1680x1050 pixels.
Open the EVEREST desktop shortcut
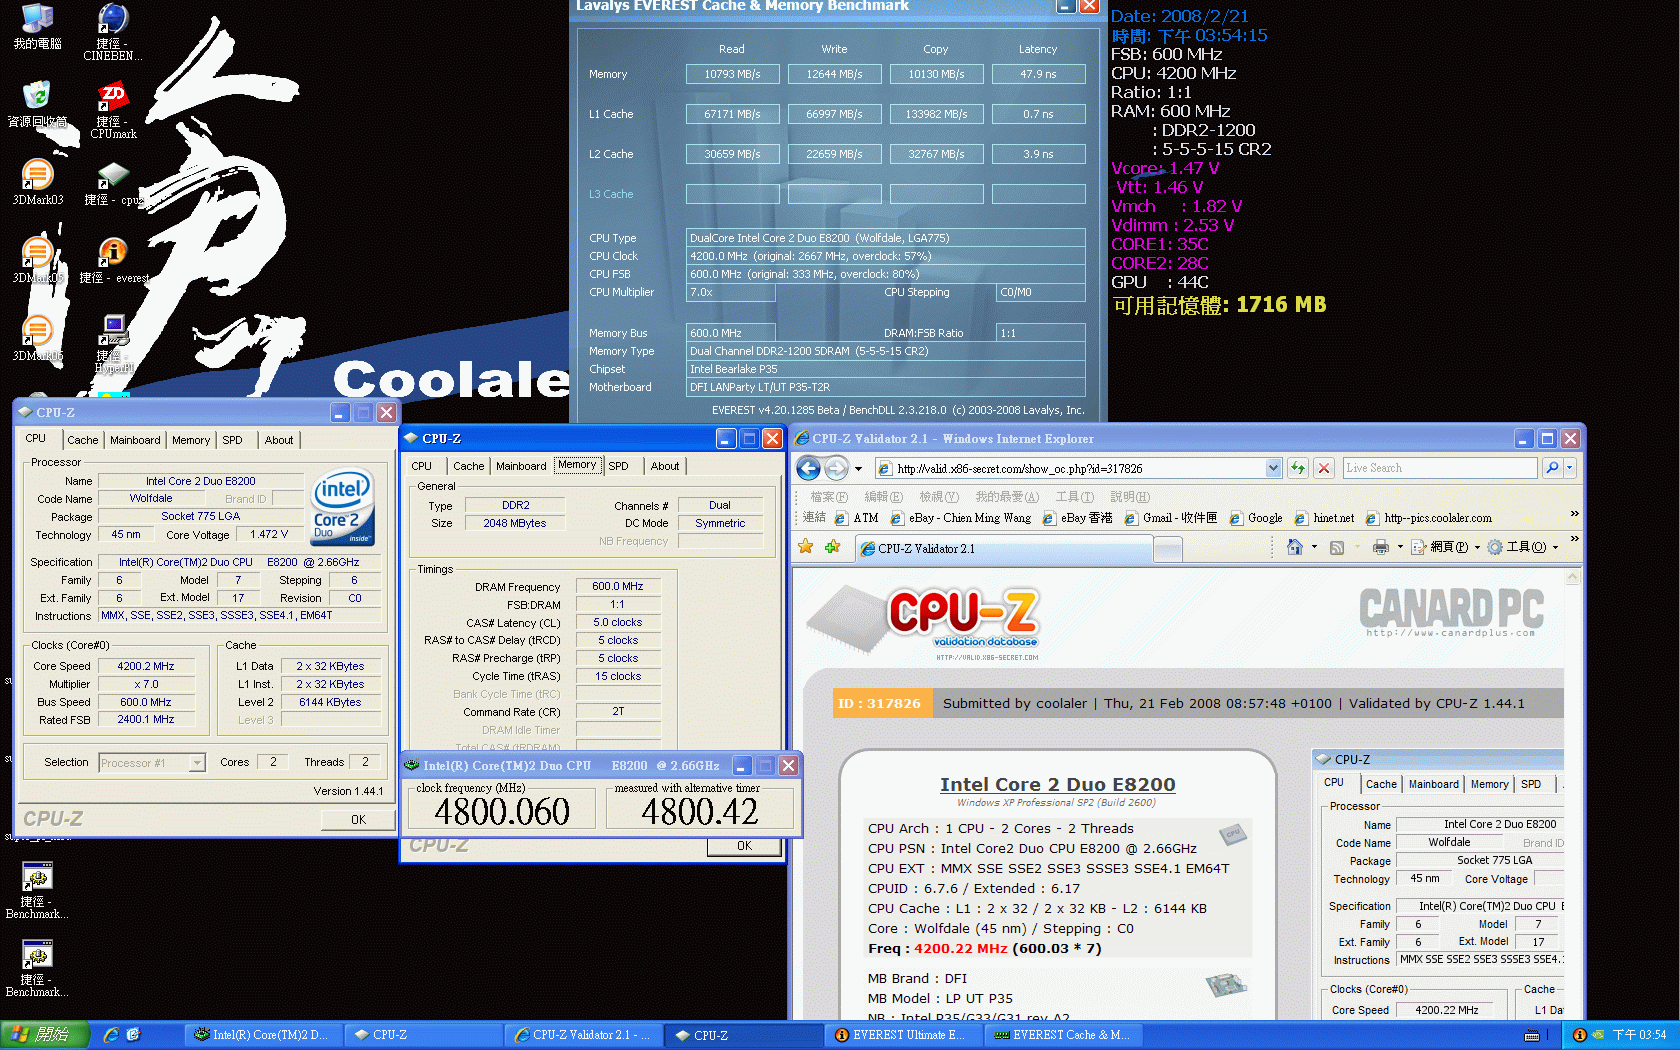click(x=113, y=253)
